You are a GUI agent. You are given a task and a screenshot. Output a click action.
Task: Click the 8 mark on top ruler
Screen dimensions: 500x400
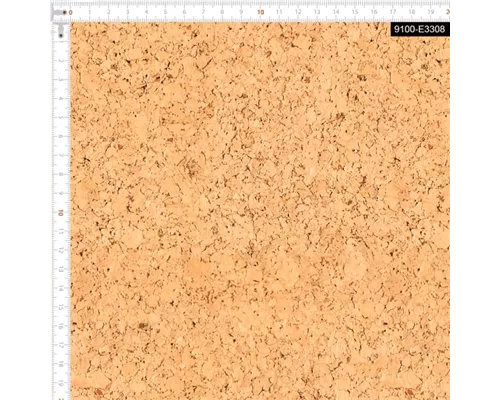(222, 12)
